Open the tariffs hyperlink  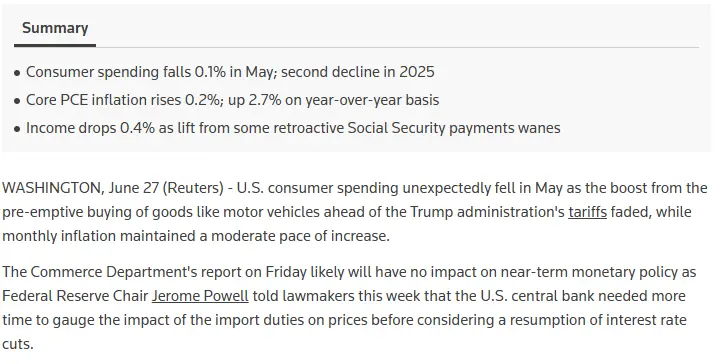[587, 212]
